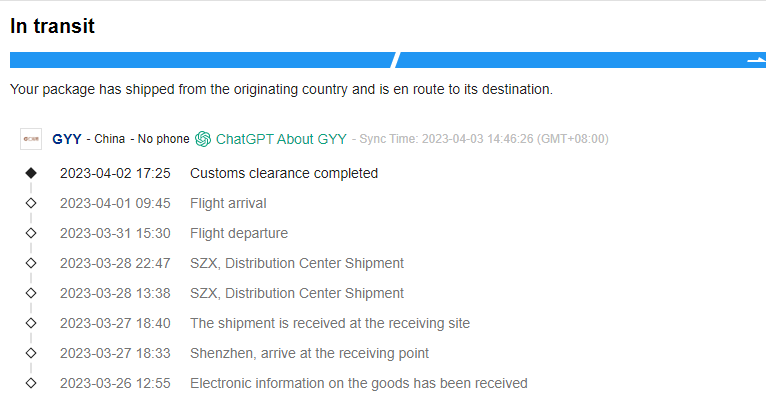Screen dimensions: 766x402
Task: Click the diamond marker for the 13:38 SZX shipment
Action: coord(31,293)
